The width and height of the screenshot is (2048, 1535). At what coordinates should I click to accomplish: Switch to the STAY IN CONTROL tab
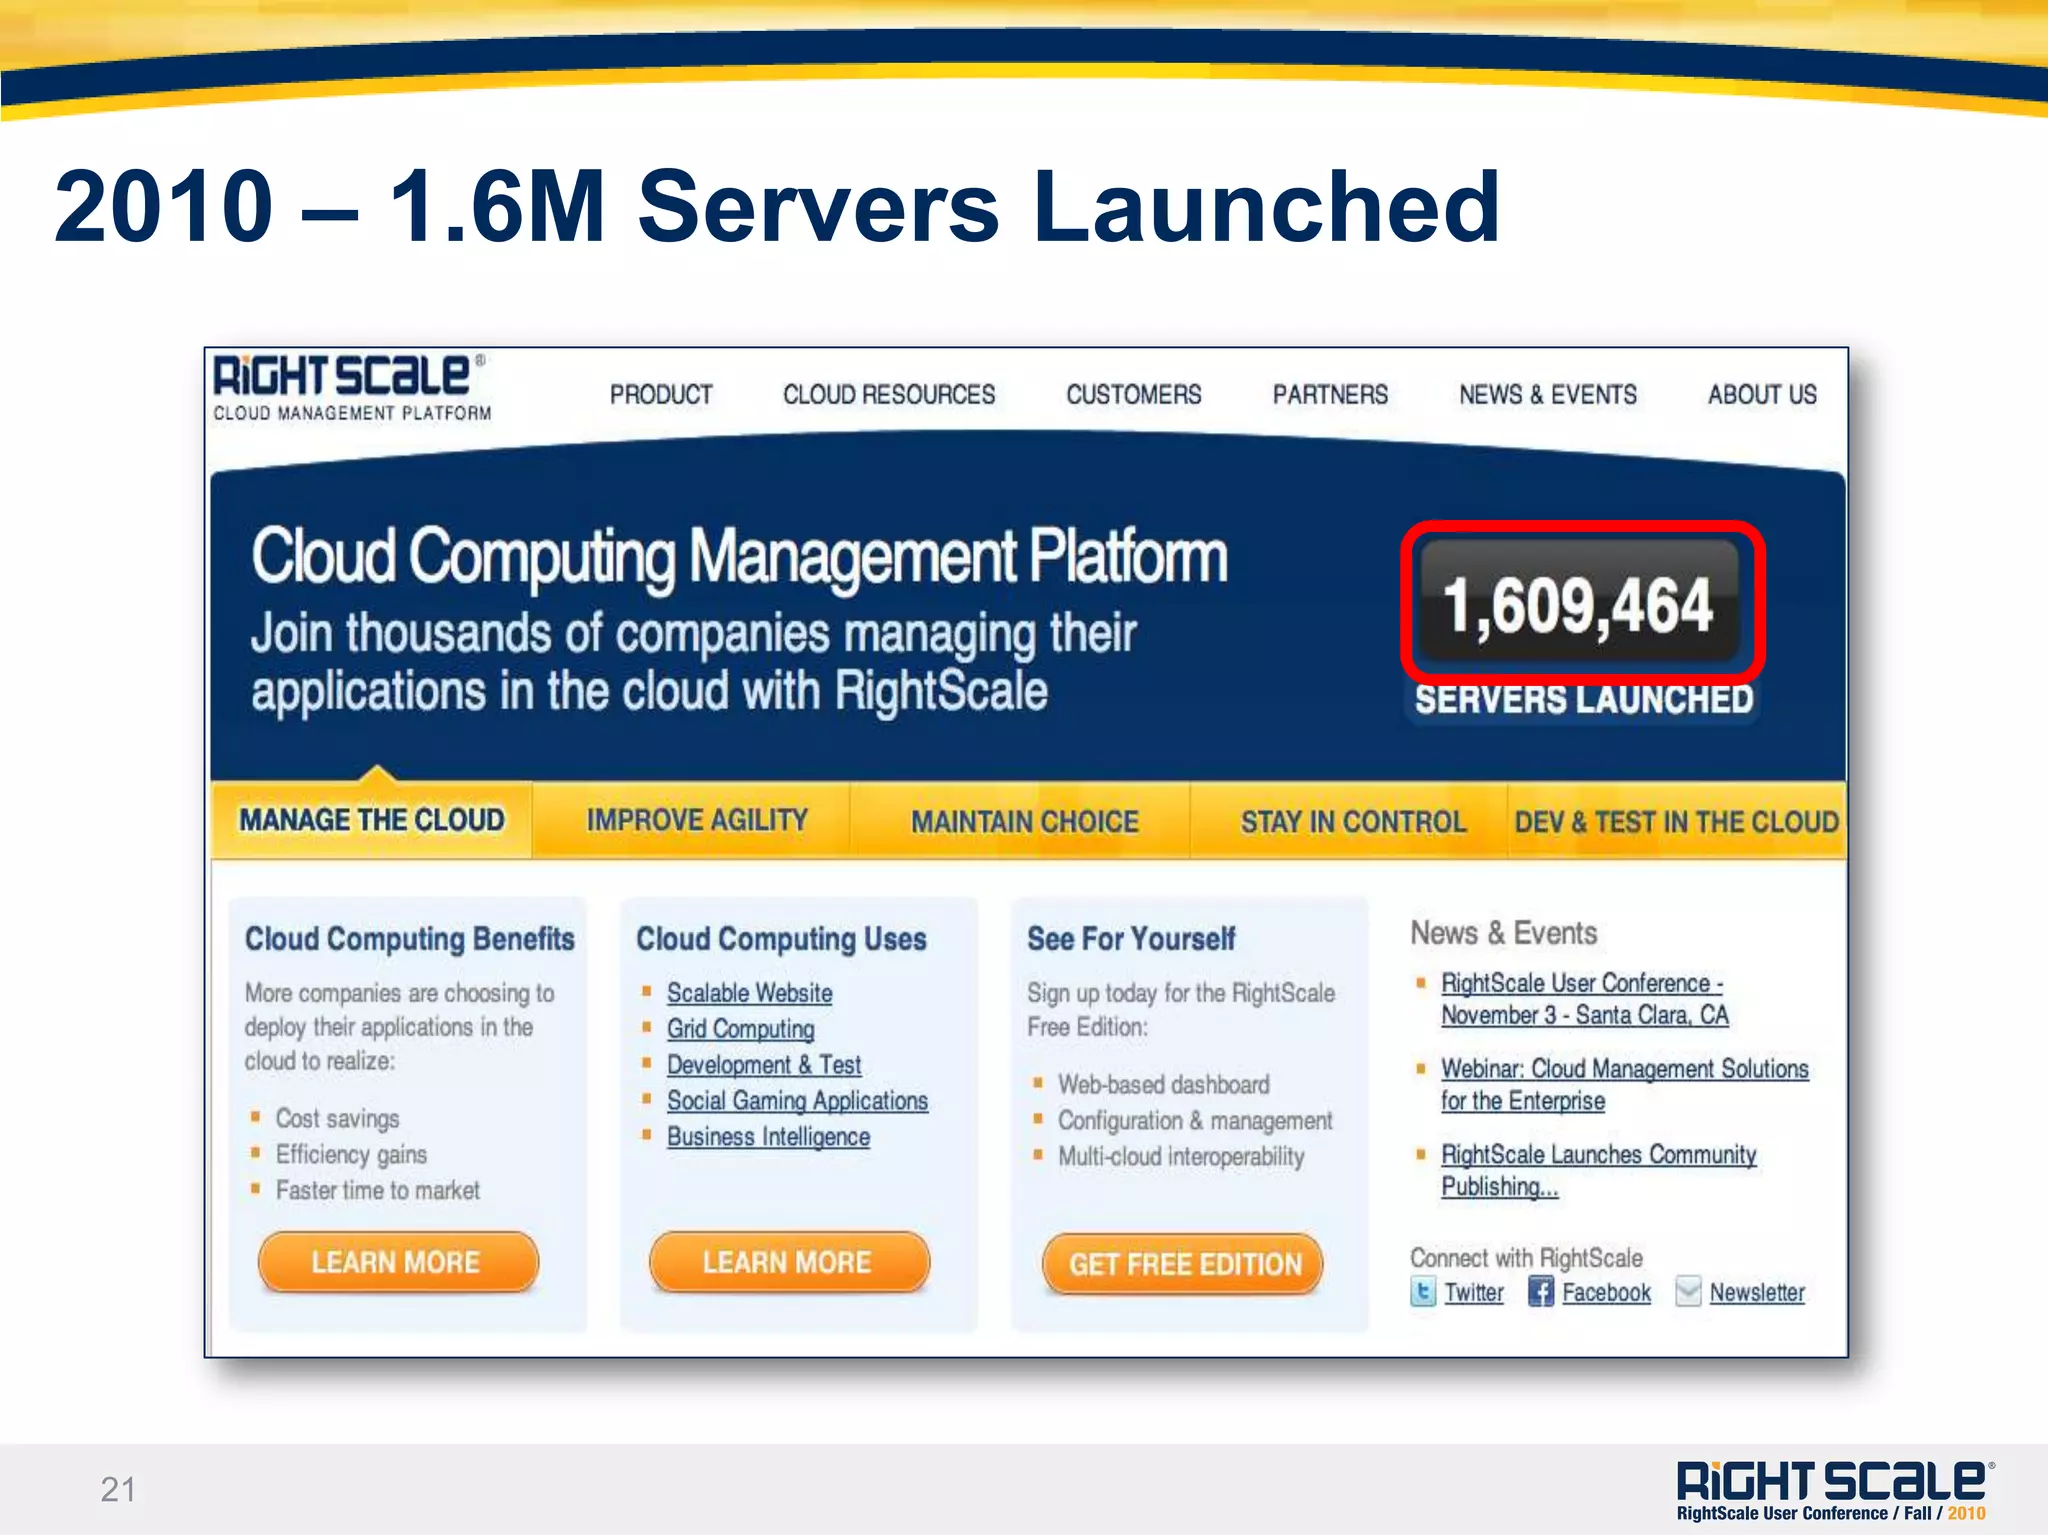tap(1353, 822)
